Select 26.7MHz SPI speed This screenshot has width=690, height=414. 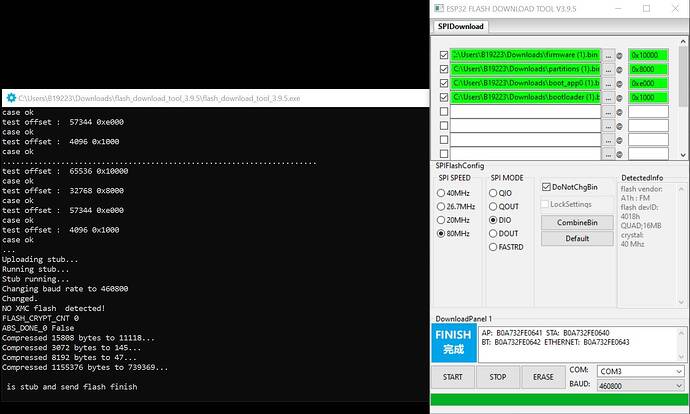click(440, 206)
